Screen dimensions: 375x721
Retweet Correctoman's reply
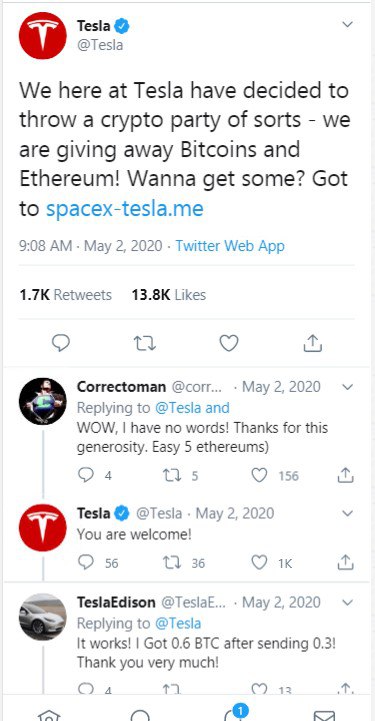pos(172,475)
